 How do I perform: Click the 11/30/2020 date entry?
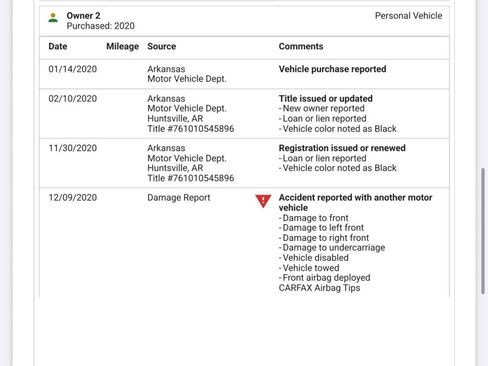(73, 148)
